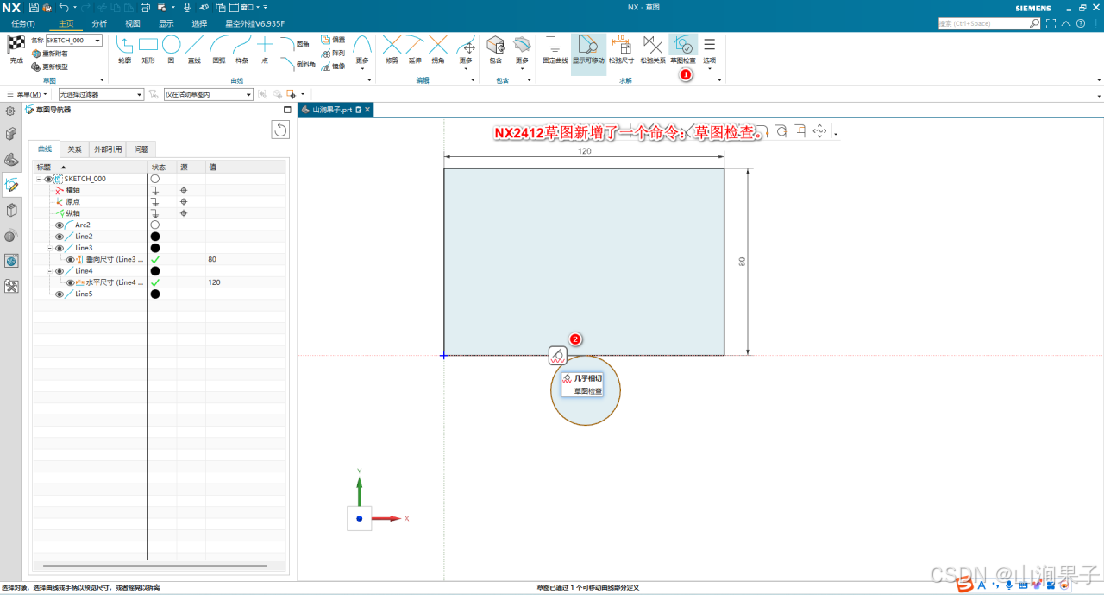Viewport: 1104px width, 595px height.
Task: Open the Sketch Navigator sidebar icon
Action: pyautogui.click(x=11, y=185)
